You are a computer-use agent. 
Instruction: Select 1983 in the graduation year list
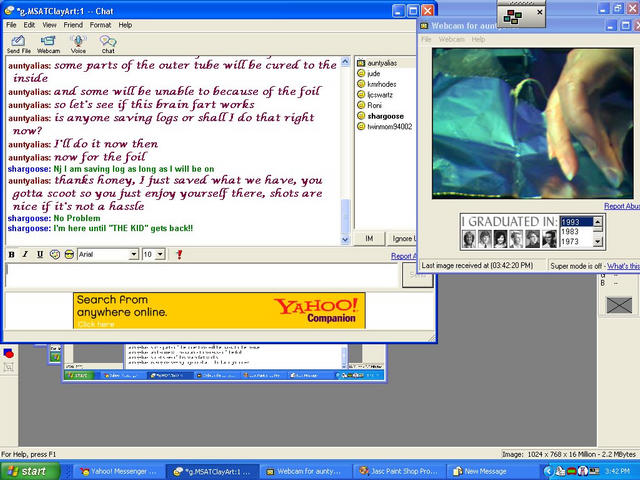pos(576,231)
